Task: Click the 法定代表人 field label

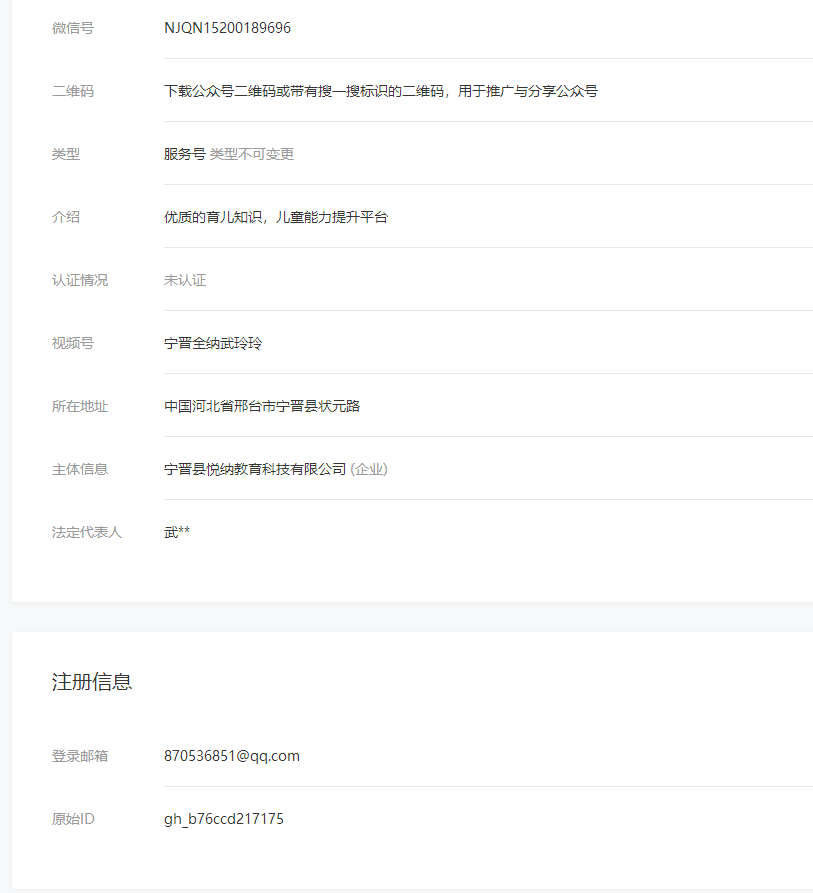Action: click(87, 532)
